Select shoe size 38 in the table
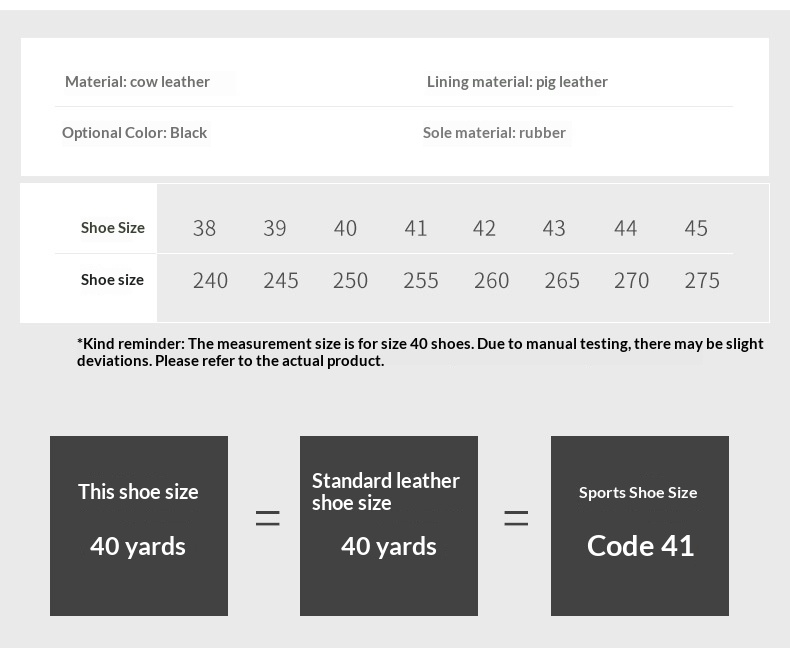Screen dimensions: 790x654 point(204,228)
